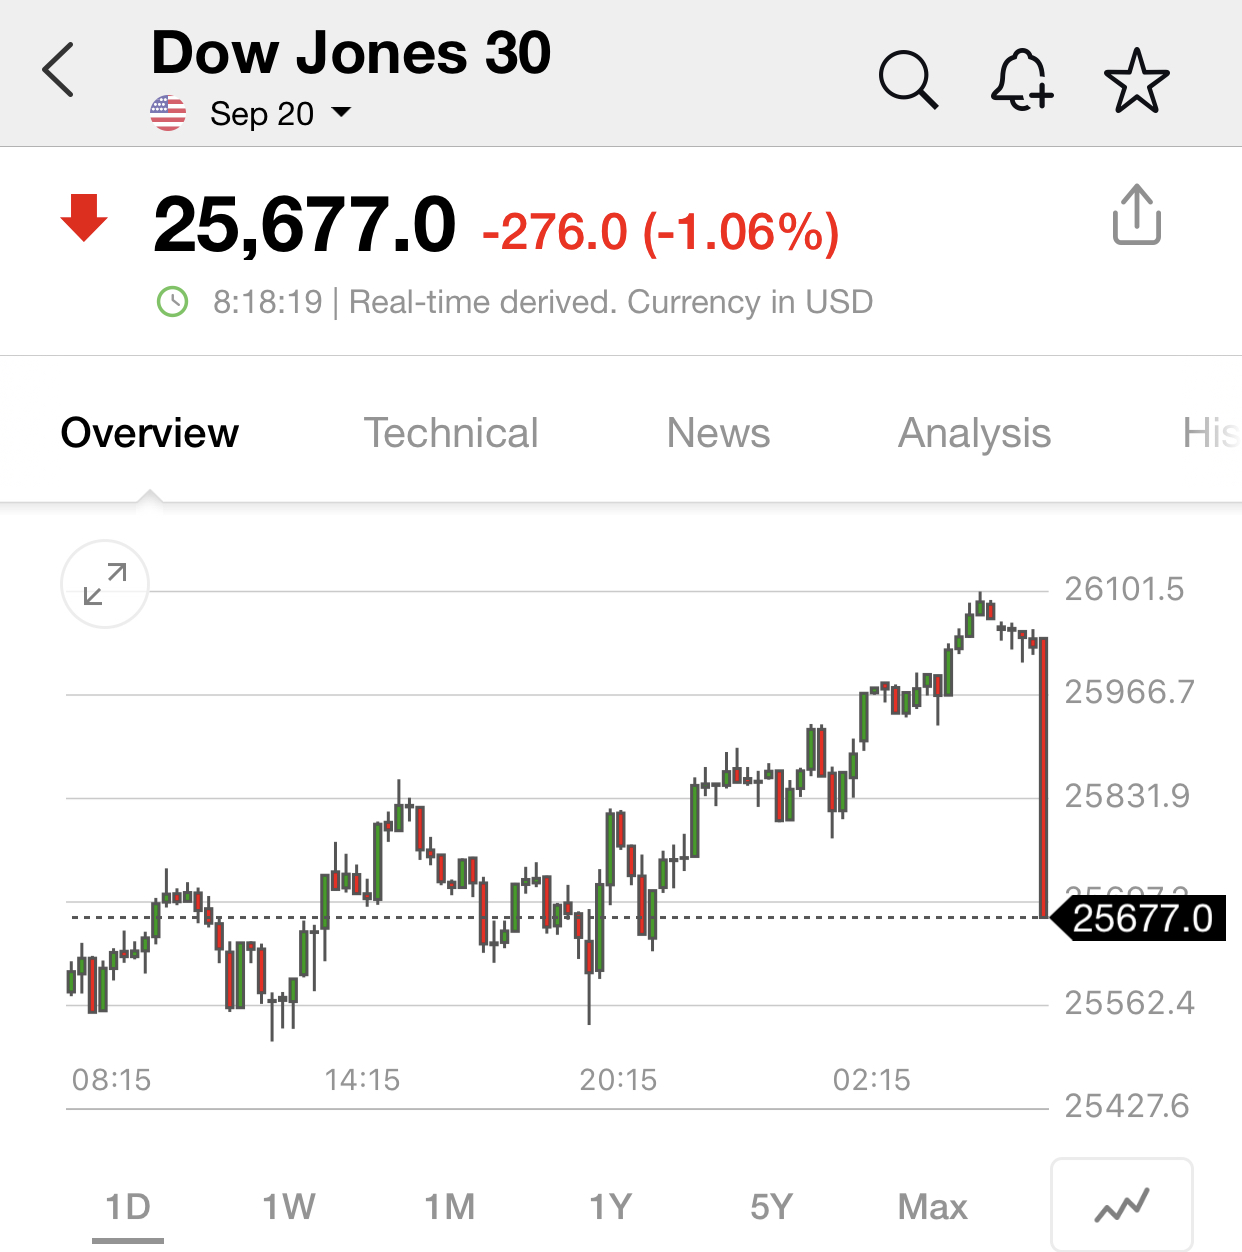Switch to the Technical tab
1242x1252 pixels.
pos(451,433)
